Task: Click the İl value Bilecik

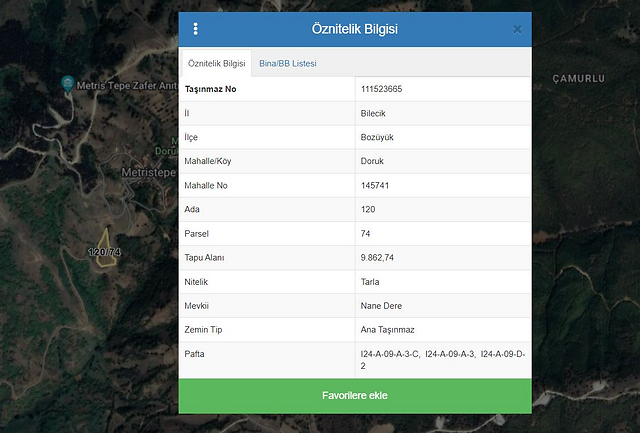Action: coord(375,114)
